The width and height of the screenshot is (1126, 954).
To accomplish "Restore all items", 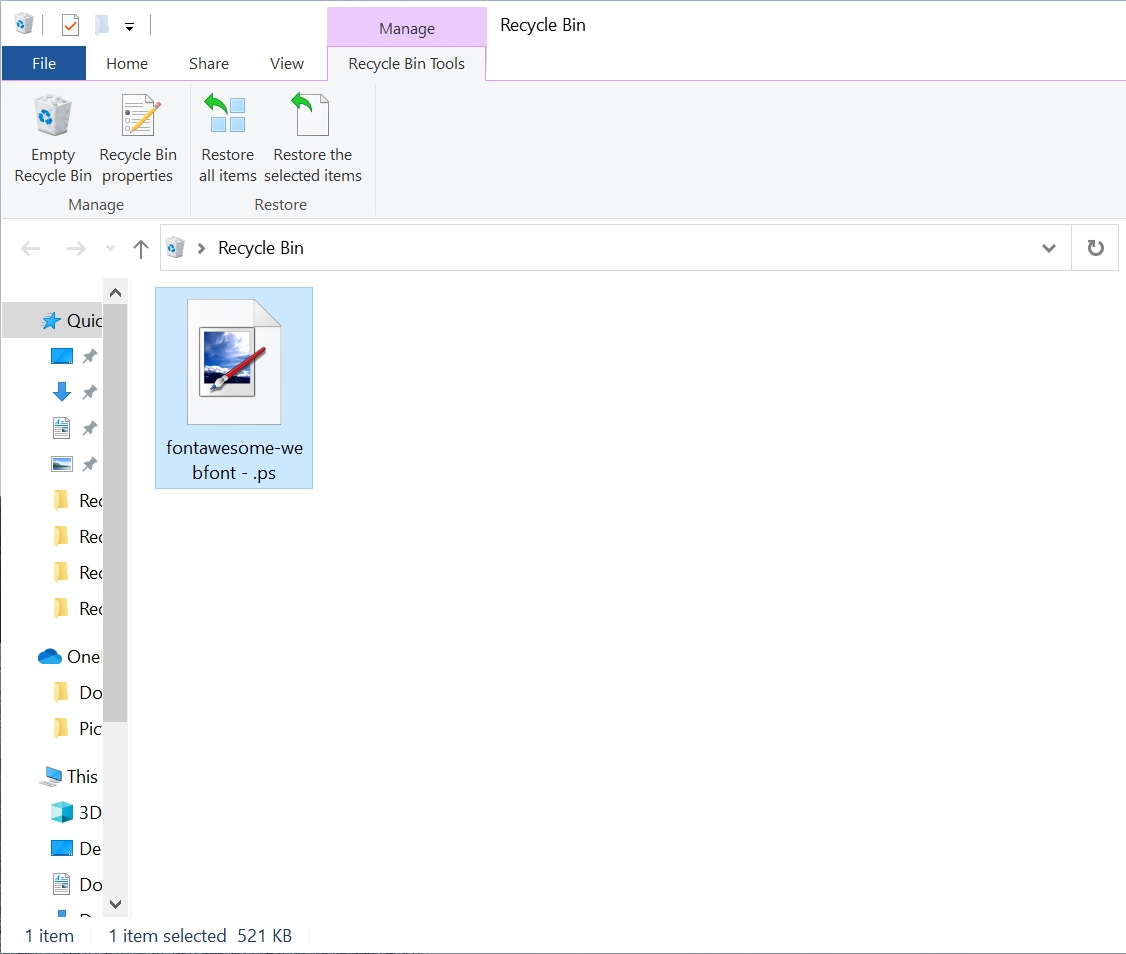I will tap(228, 140).
